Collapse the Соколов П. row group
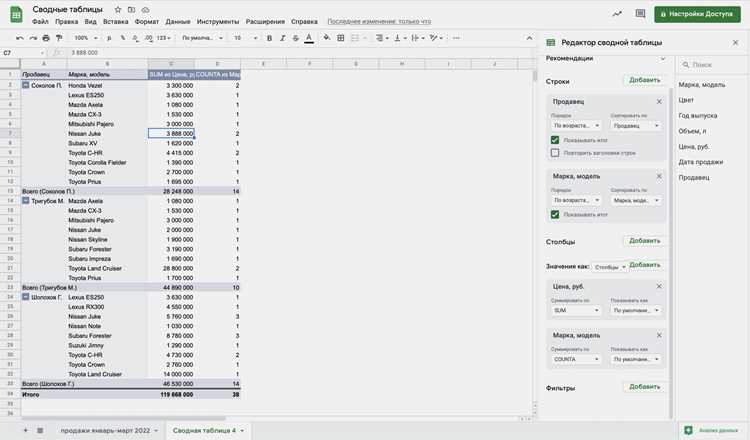 click(26, 85)
